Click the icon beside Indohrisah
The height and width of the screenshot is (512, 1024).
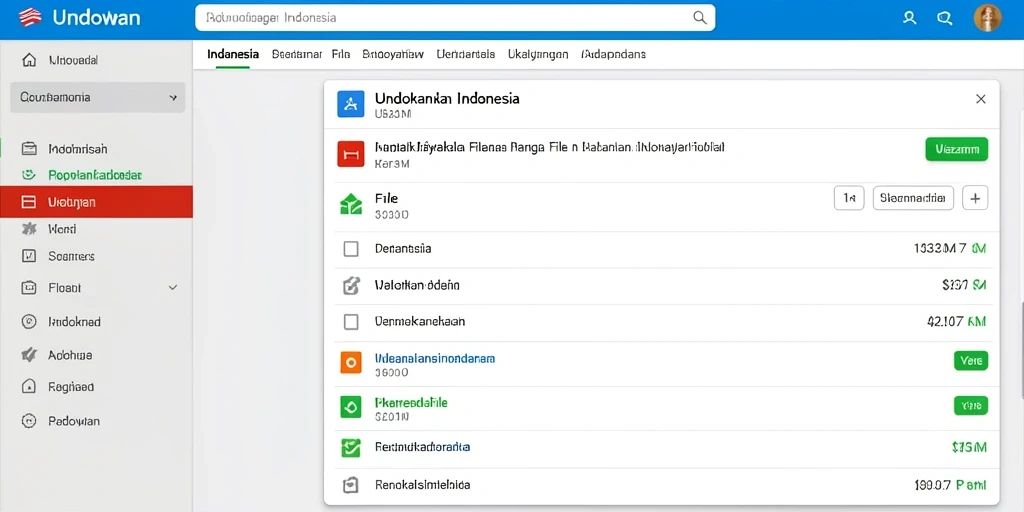[x=29, y=148]
